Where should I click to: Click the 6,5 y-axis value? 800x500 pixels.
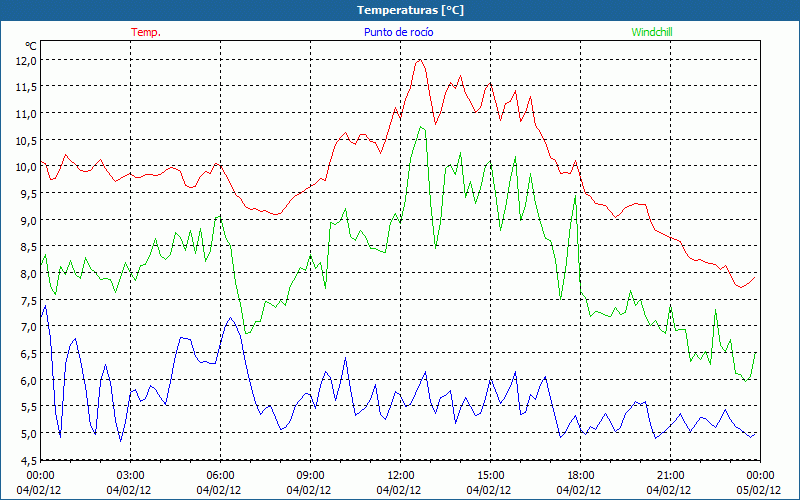[29, 354]
